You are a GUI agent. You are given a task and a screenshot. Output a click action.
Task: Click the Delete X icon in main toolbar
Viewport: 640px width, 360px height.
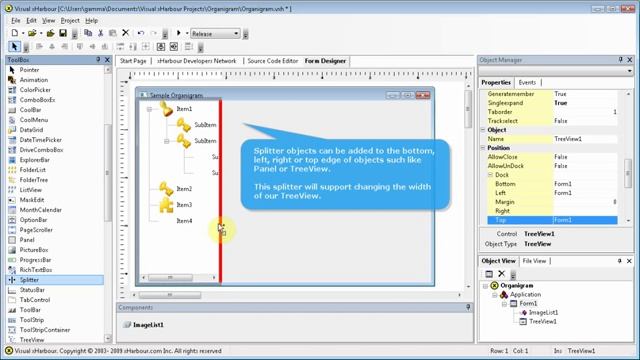[126, 33]
